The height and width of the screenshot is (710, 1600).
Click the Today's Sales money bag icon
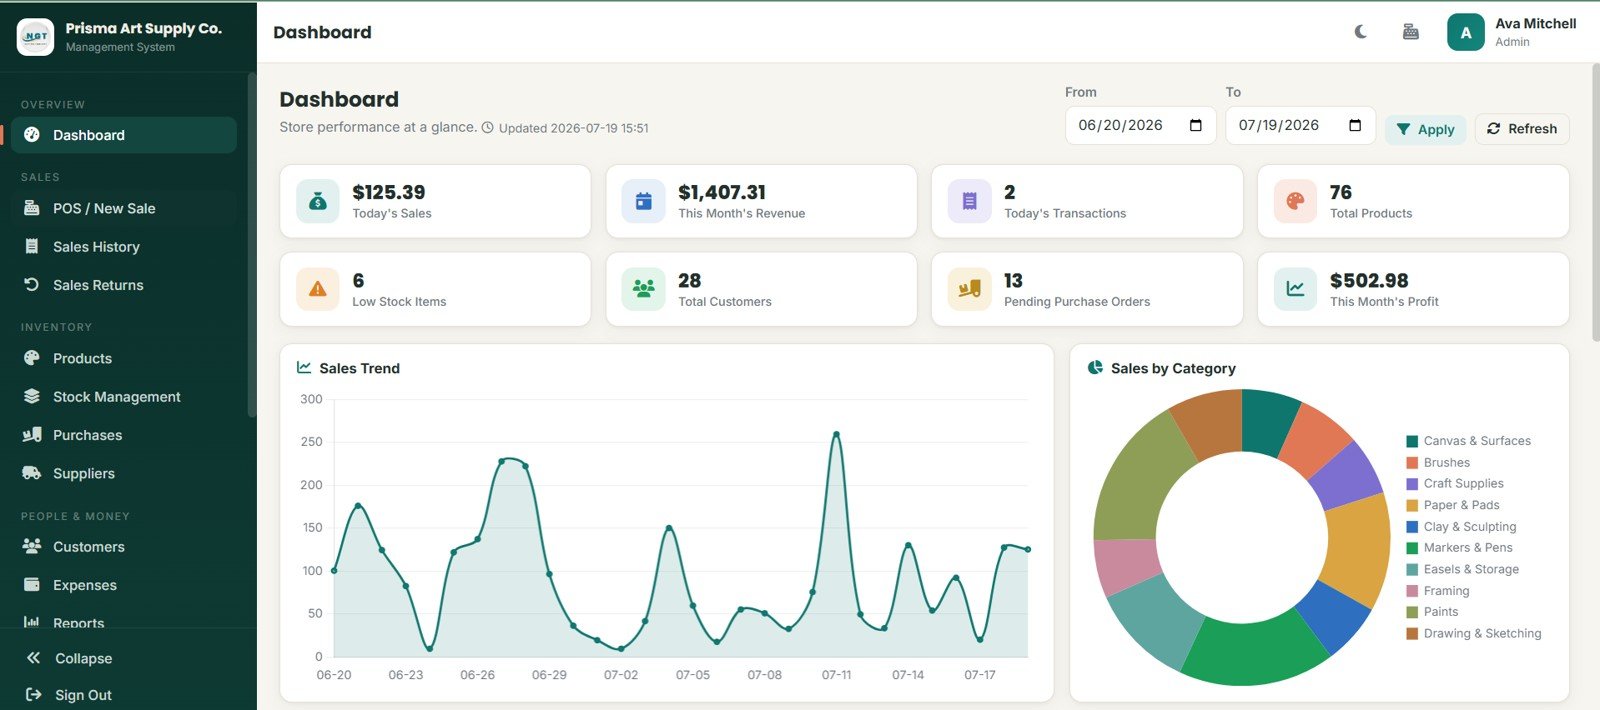(318, 201)
